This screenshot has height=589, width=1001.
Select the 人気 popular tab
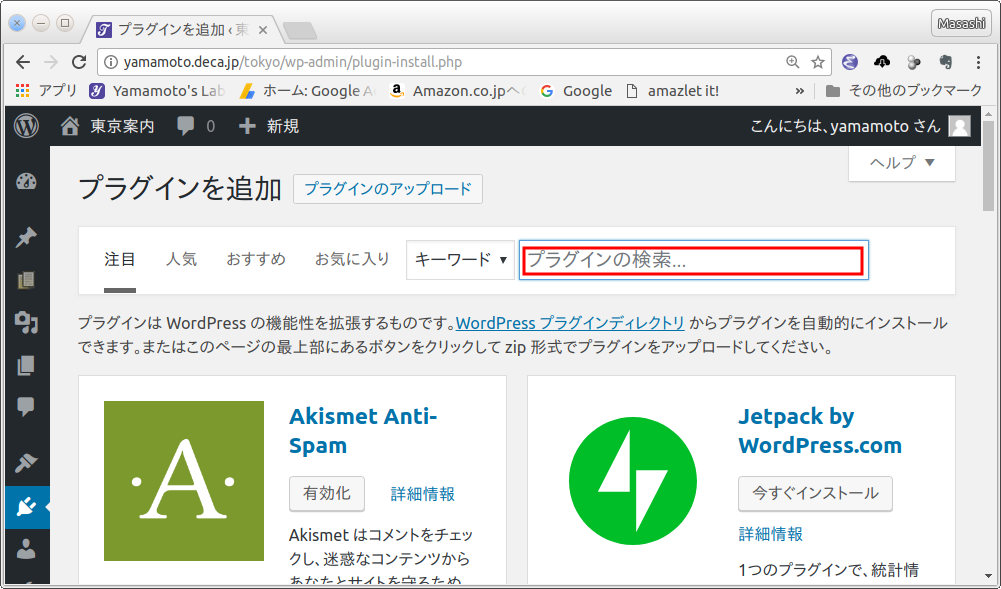point(181,259)
